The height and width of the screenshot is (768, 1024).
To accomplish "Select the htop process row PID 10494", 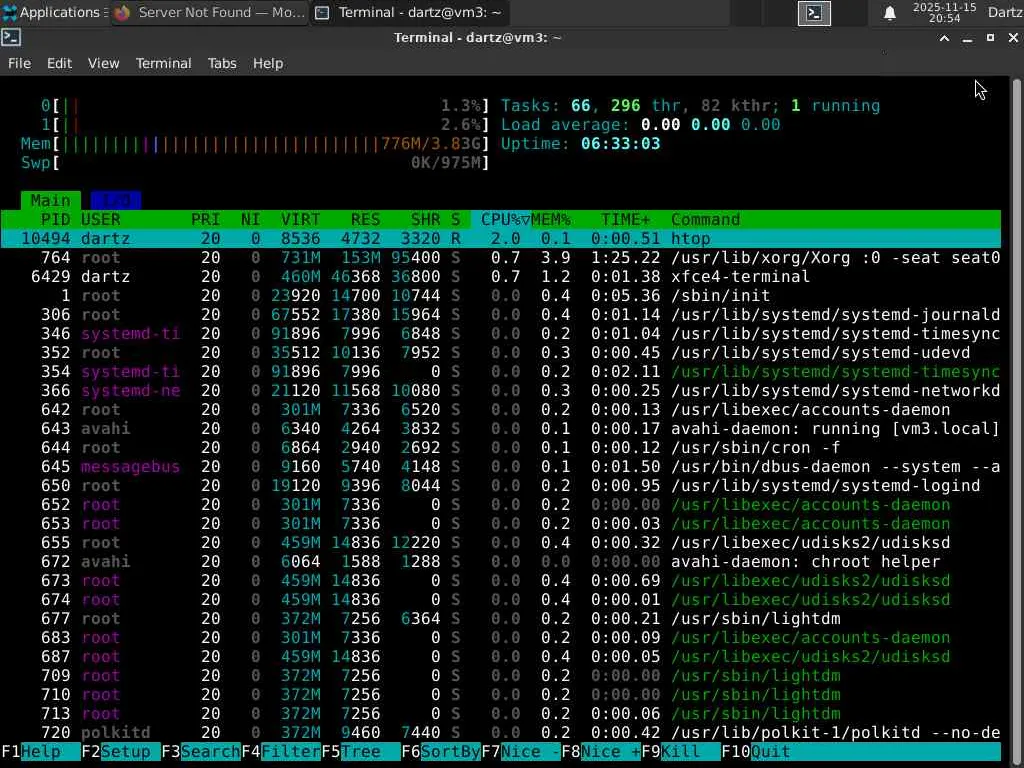I will 501,238.
